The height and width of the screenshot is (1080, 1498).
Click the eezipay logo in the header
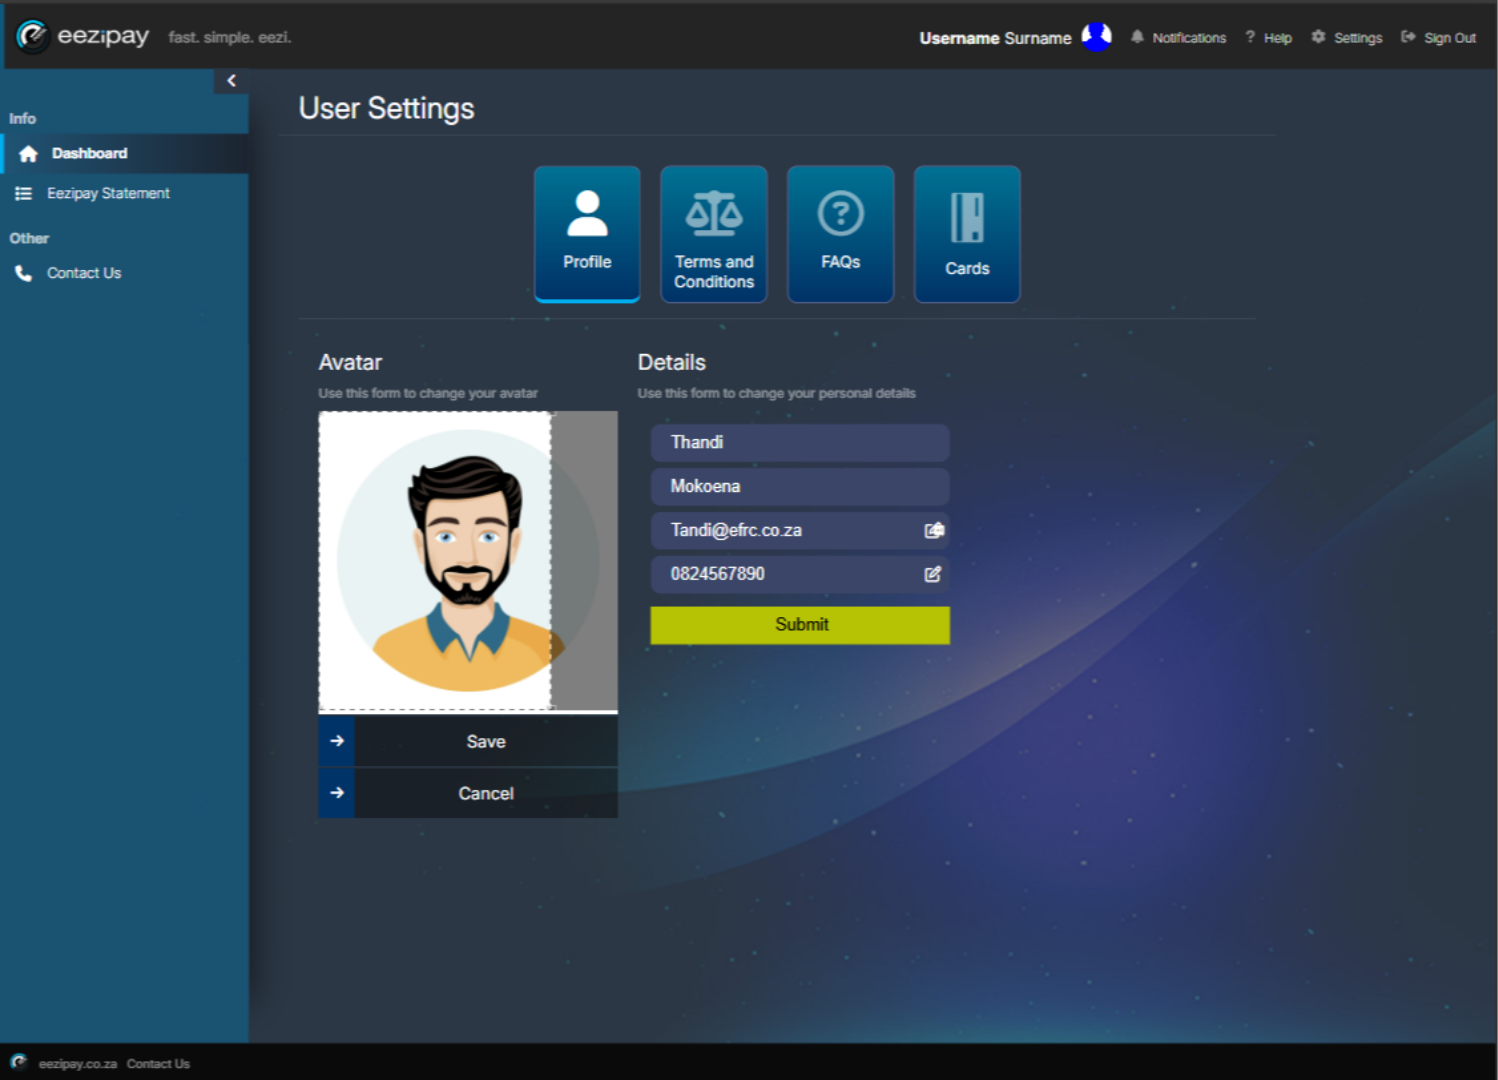(82, 36)
